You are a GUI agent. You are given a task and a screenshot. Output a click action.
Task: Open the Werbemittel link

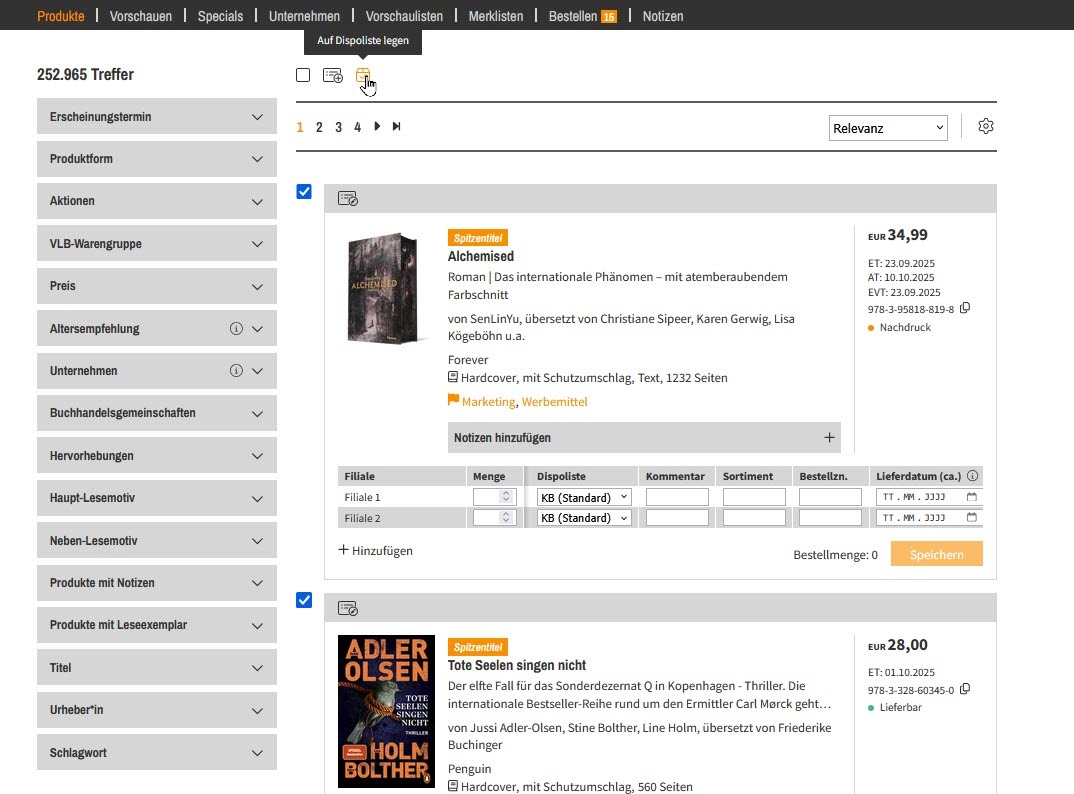(554, 402)
